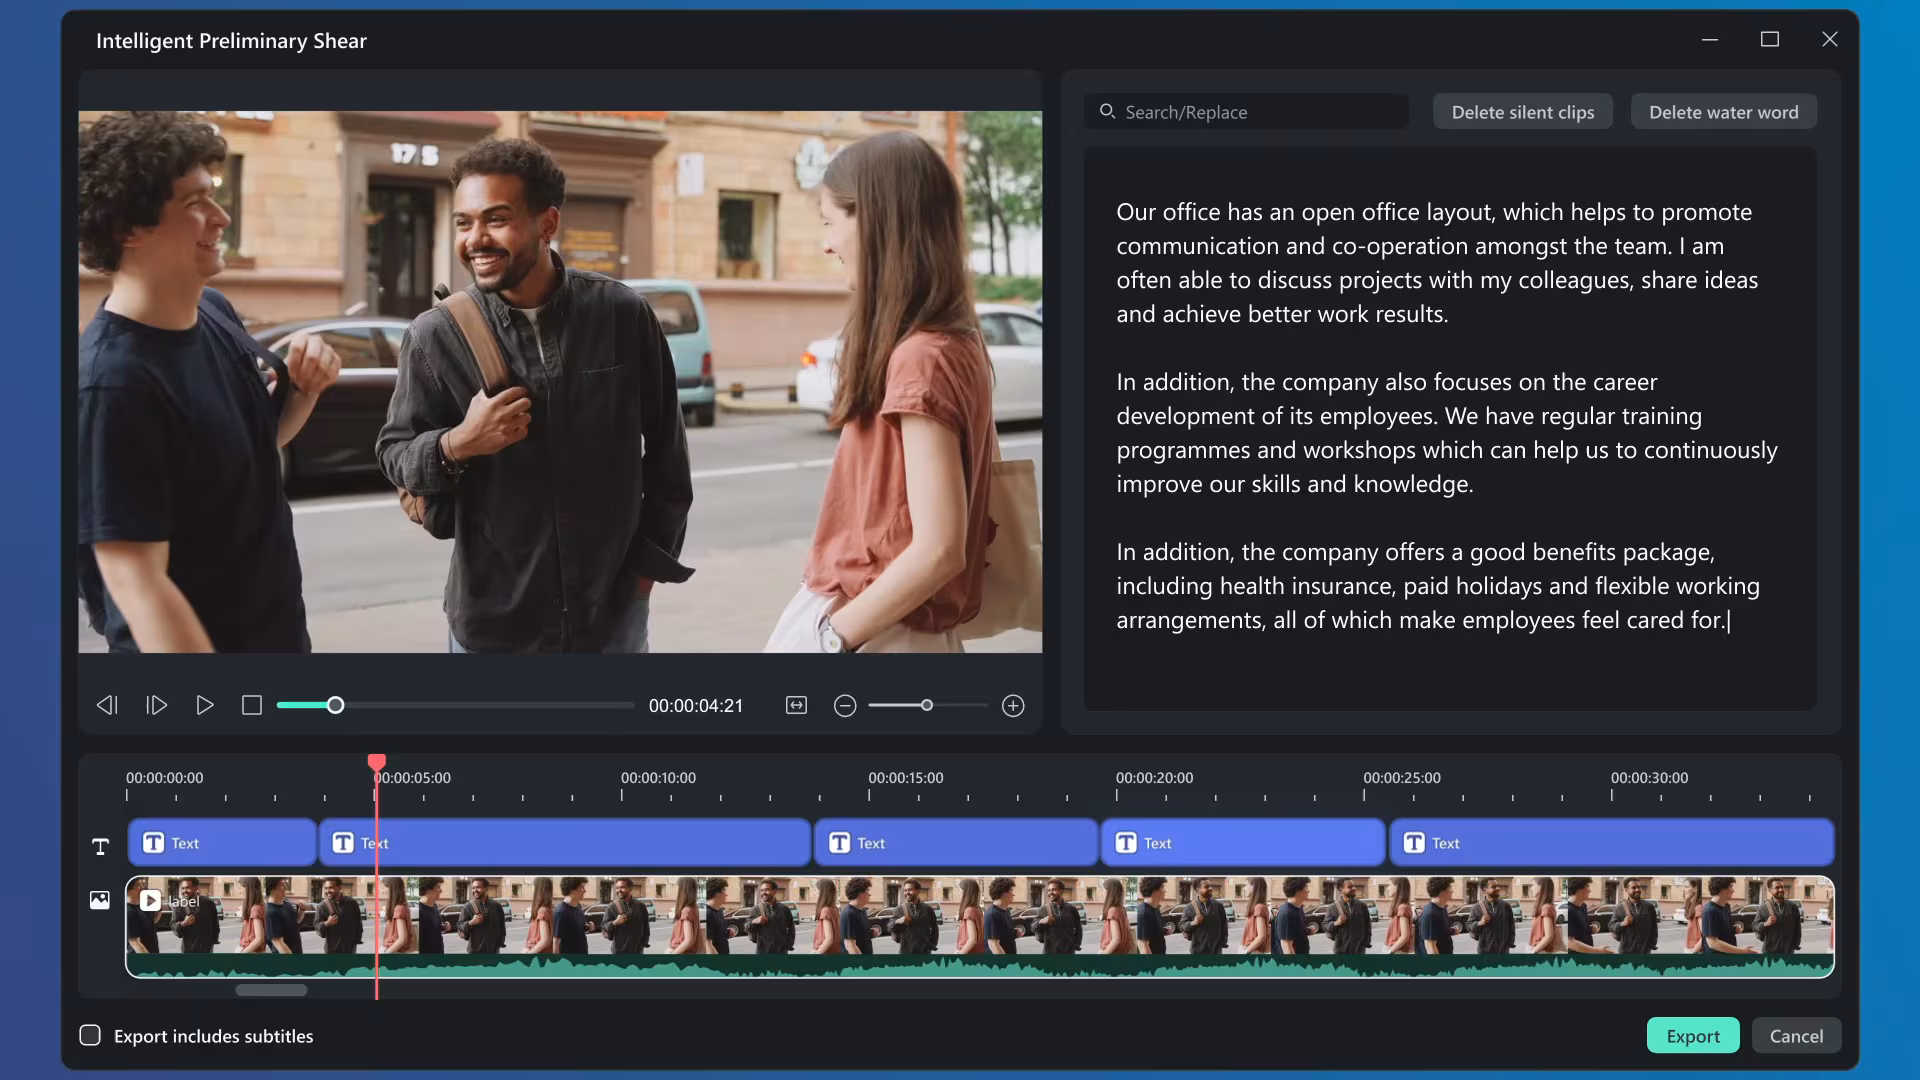Click the horizontal timeline scrollbar
The image size is (1920, 1080).
point(271,990)
